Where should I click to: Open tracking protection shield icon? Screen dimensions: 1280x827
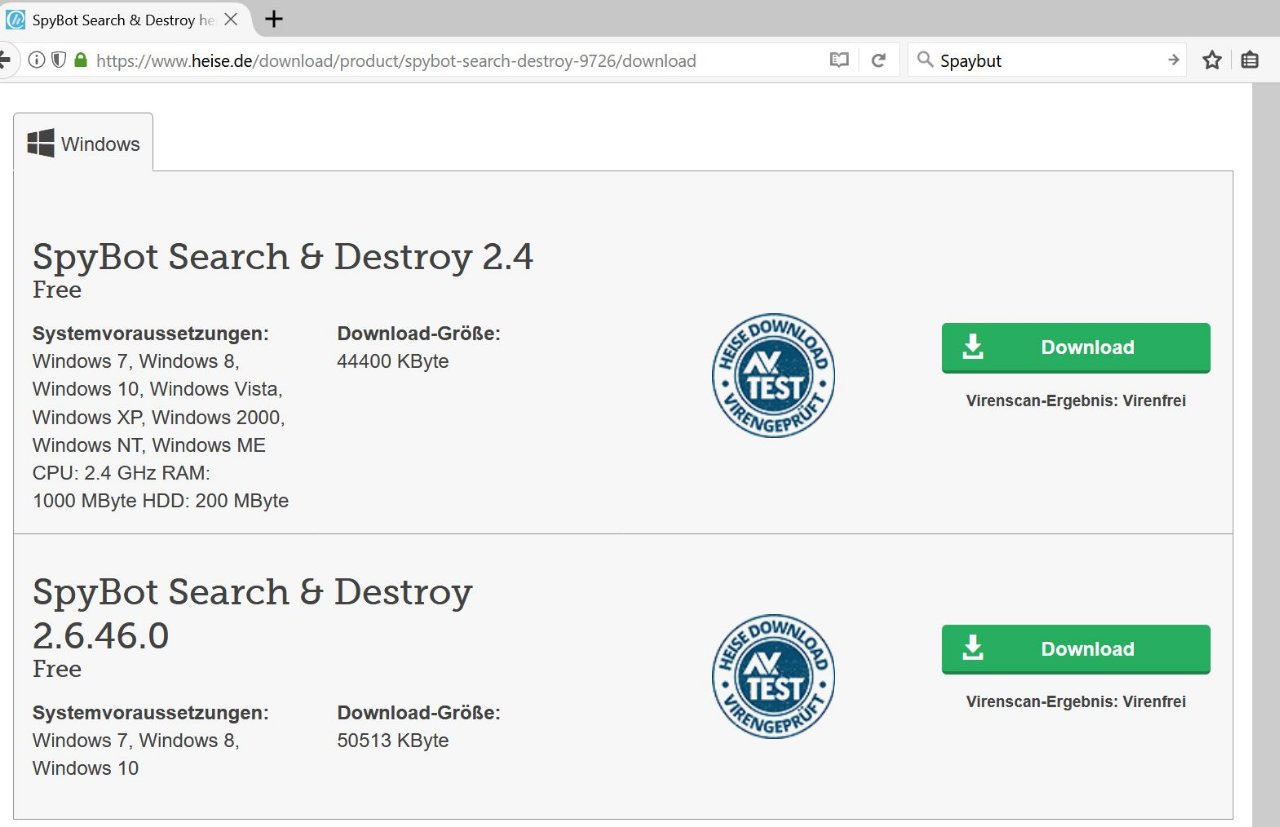click(x=58, y=60)
